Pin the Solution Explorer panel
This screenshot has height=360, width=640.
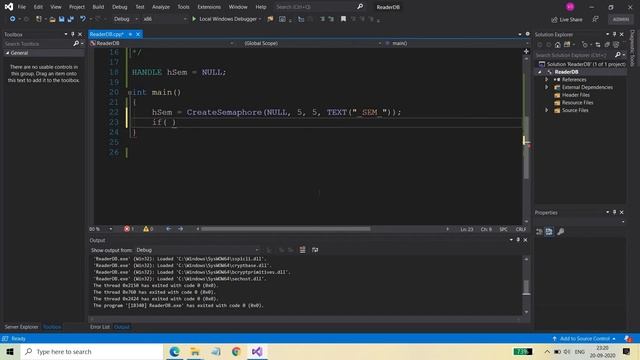pos(614,34)
